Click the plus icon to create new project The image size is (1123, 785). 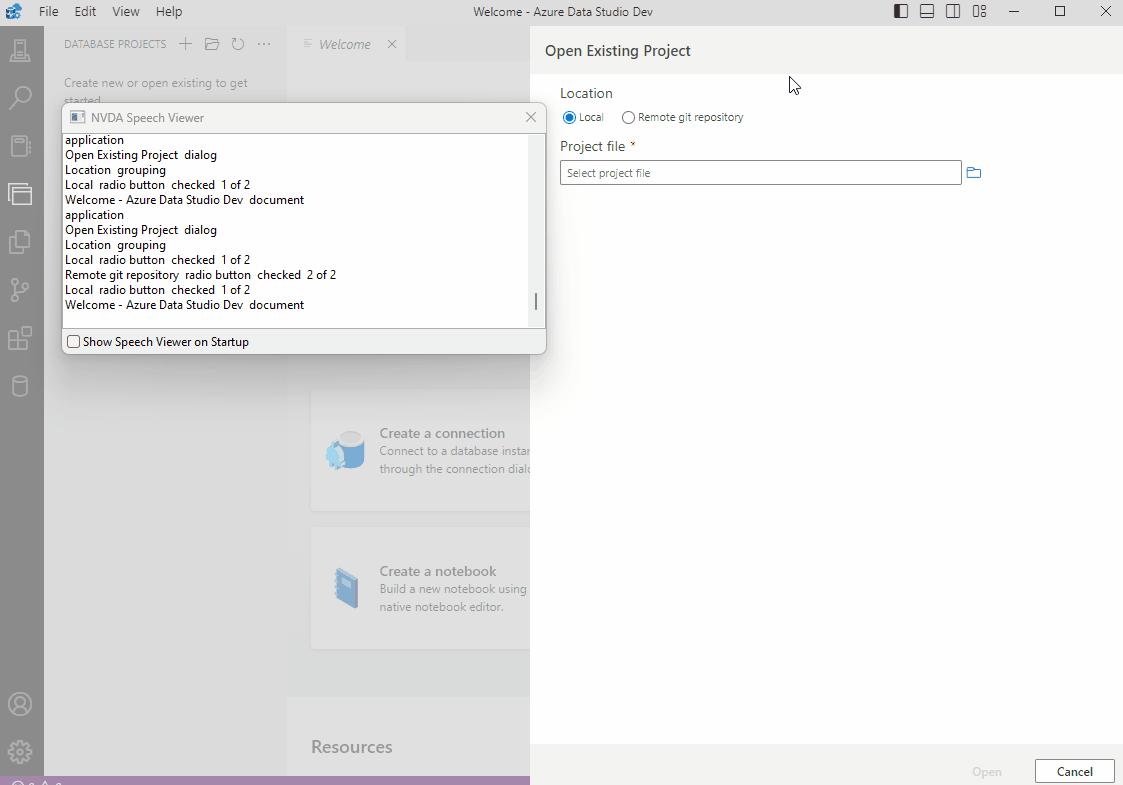click(185, 44)
